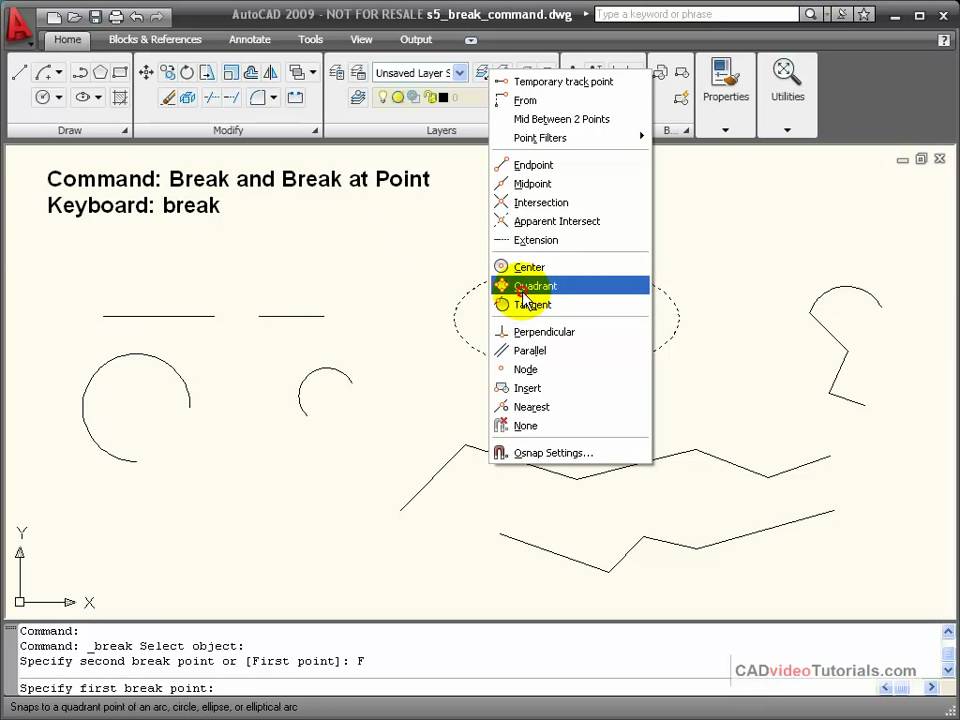Open the Point Filters submenu

pyautogui.click(x=570, y=138)
